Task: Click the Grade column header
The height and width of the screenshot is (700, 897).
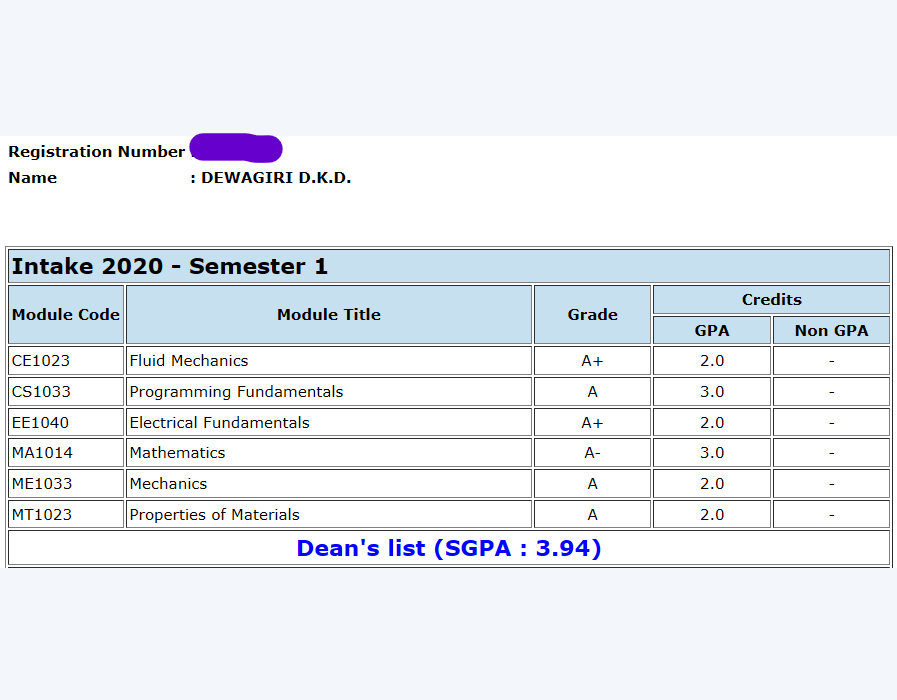Action: tap(592, 314)
